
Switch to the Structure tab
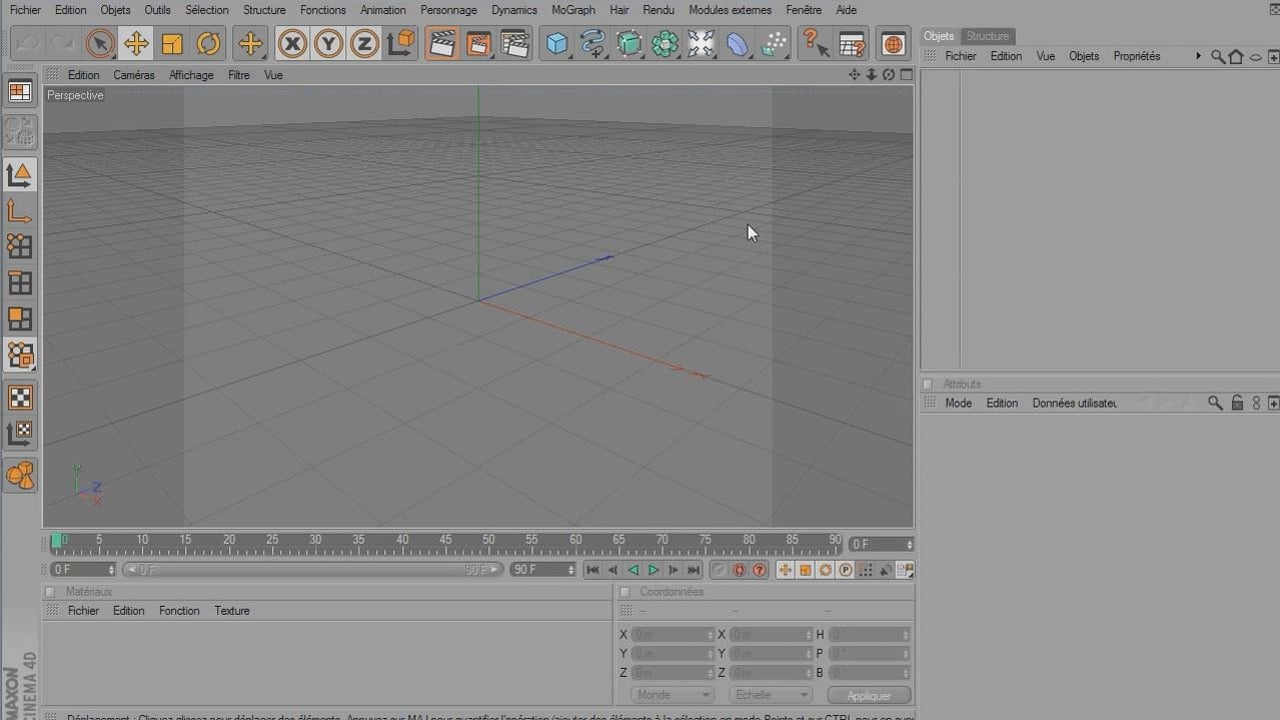coord(987,36)
